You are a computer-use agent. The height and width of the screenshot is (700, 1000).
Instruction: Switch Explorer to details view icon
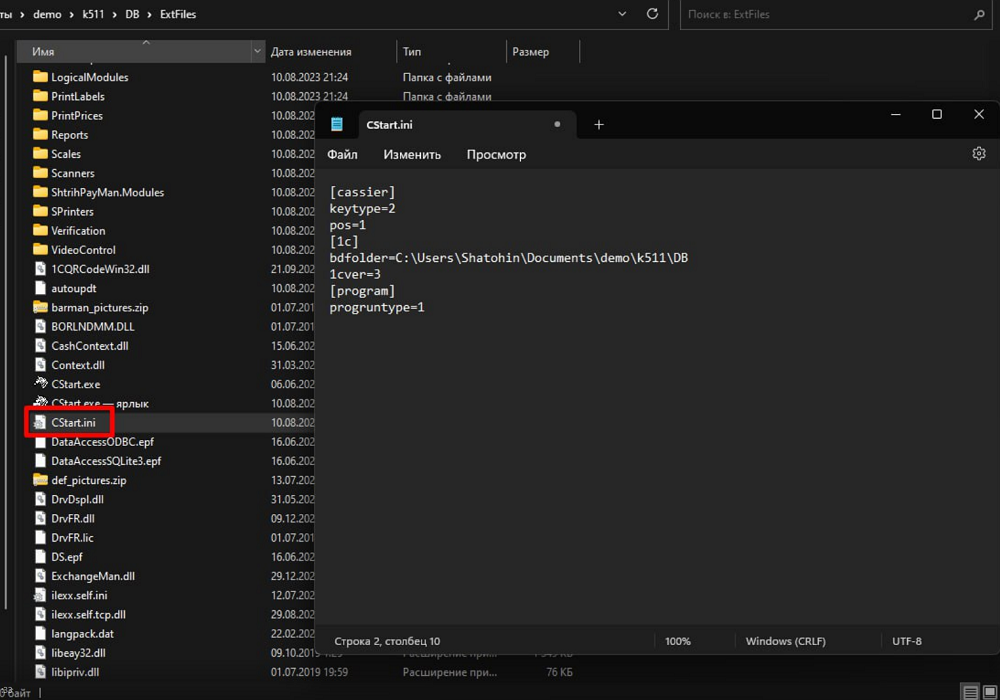pyautogui.click(x=971, y=692)
